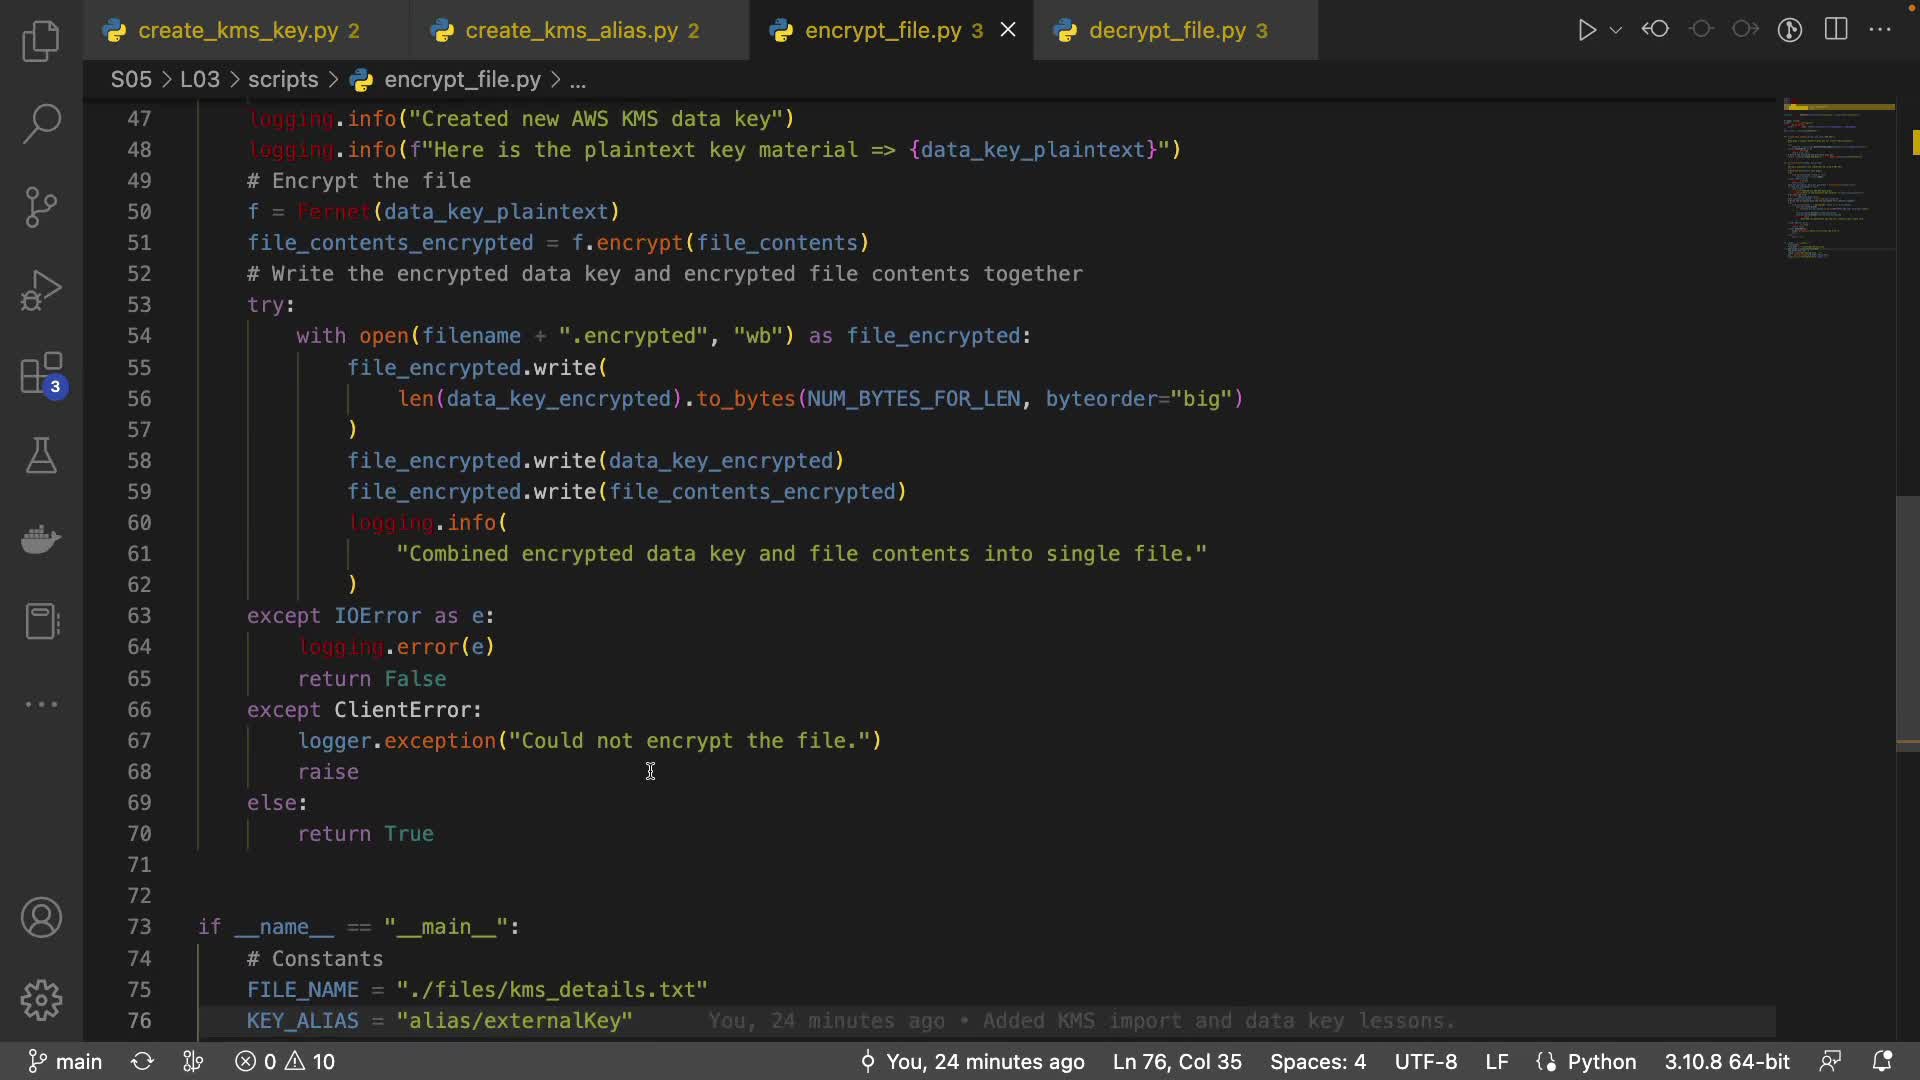Click the main branch in status bar
This screenshot has width=1920, height=1080.
point(66,1061)
